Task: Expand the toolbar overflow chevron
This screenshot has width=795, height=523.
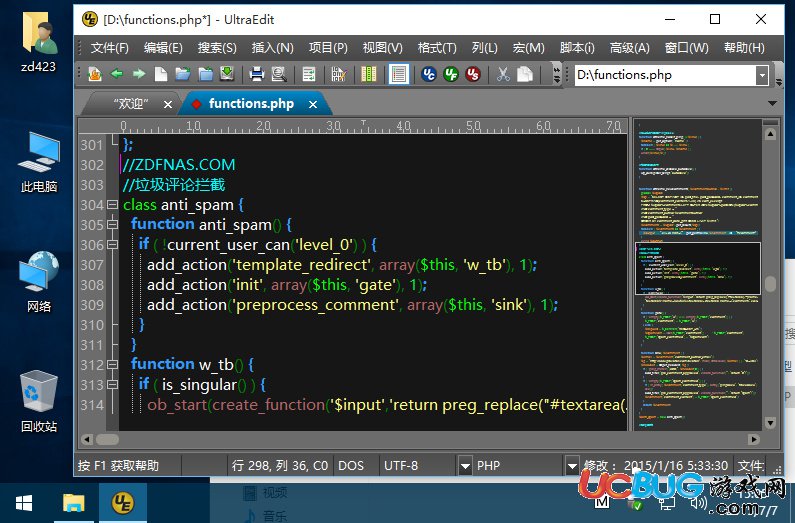Action: pyautogui.click(x=557, y=74)
